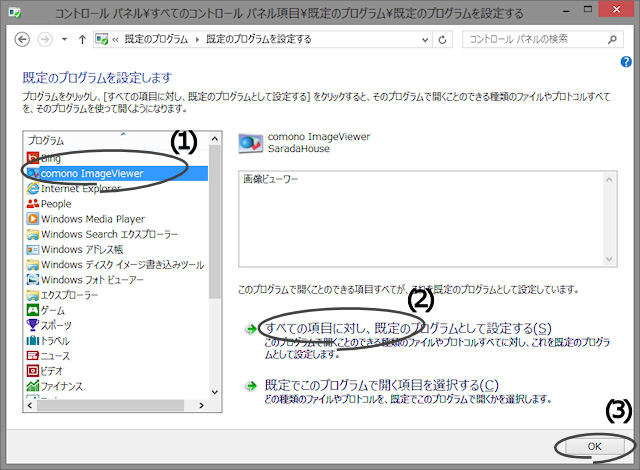Select Bing icon in program list
The width and height of the screenshot is (640, 470).
(x=33, y=158)
